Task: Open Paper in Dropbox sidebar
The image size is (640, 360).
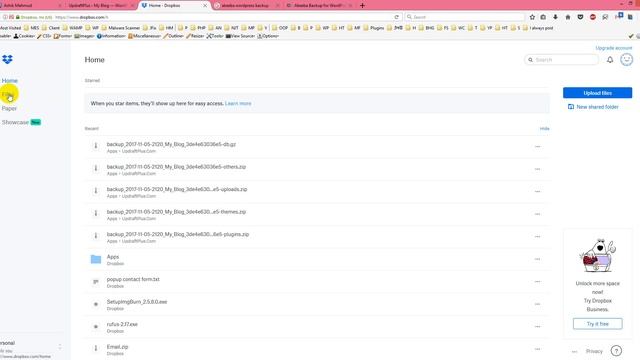Action: point(9,108)
